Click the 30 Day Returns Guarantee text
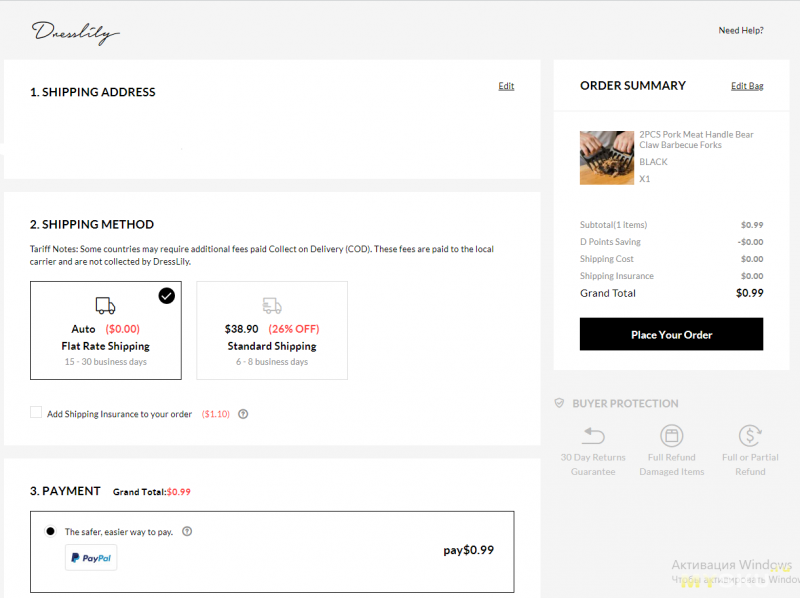800x598 pixels. (593, 464)
